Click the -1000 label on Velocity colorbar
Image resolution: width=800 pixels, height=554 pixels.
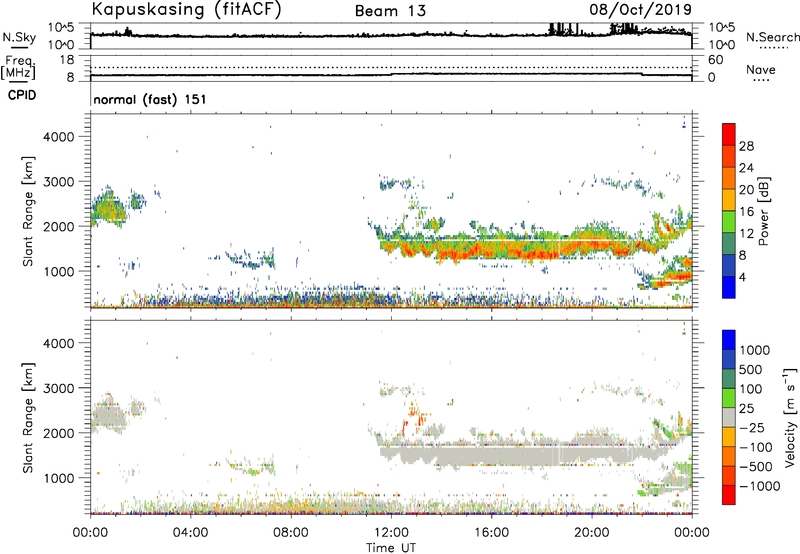759,486
